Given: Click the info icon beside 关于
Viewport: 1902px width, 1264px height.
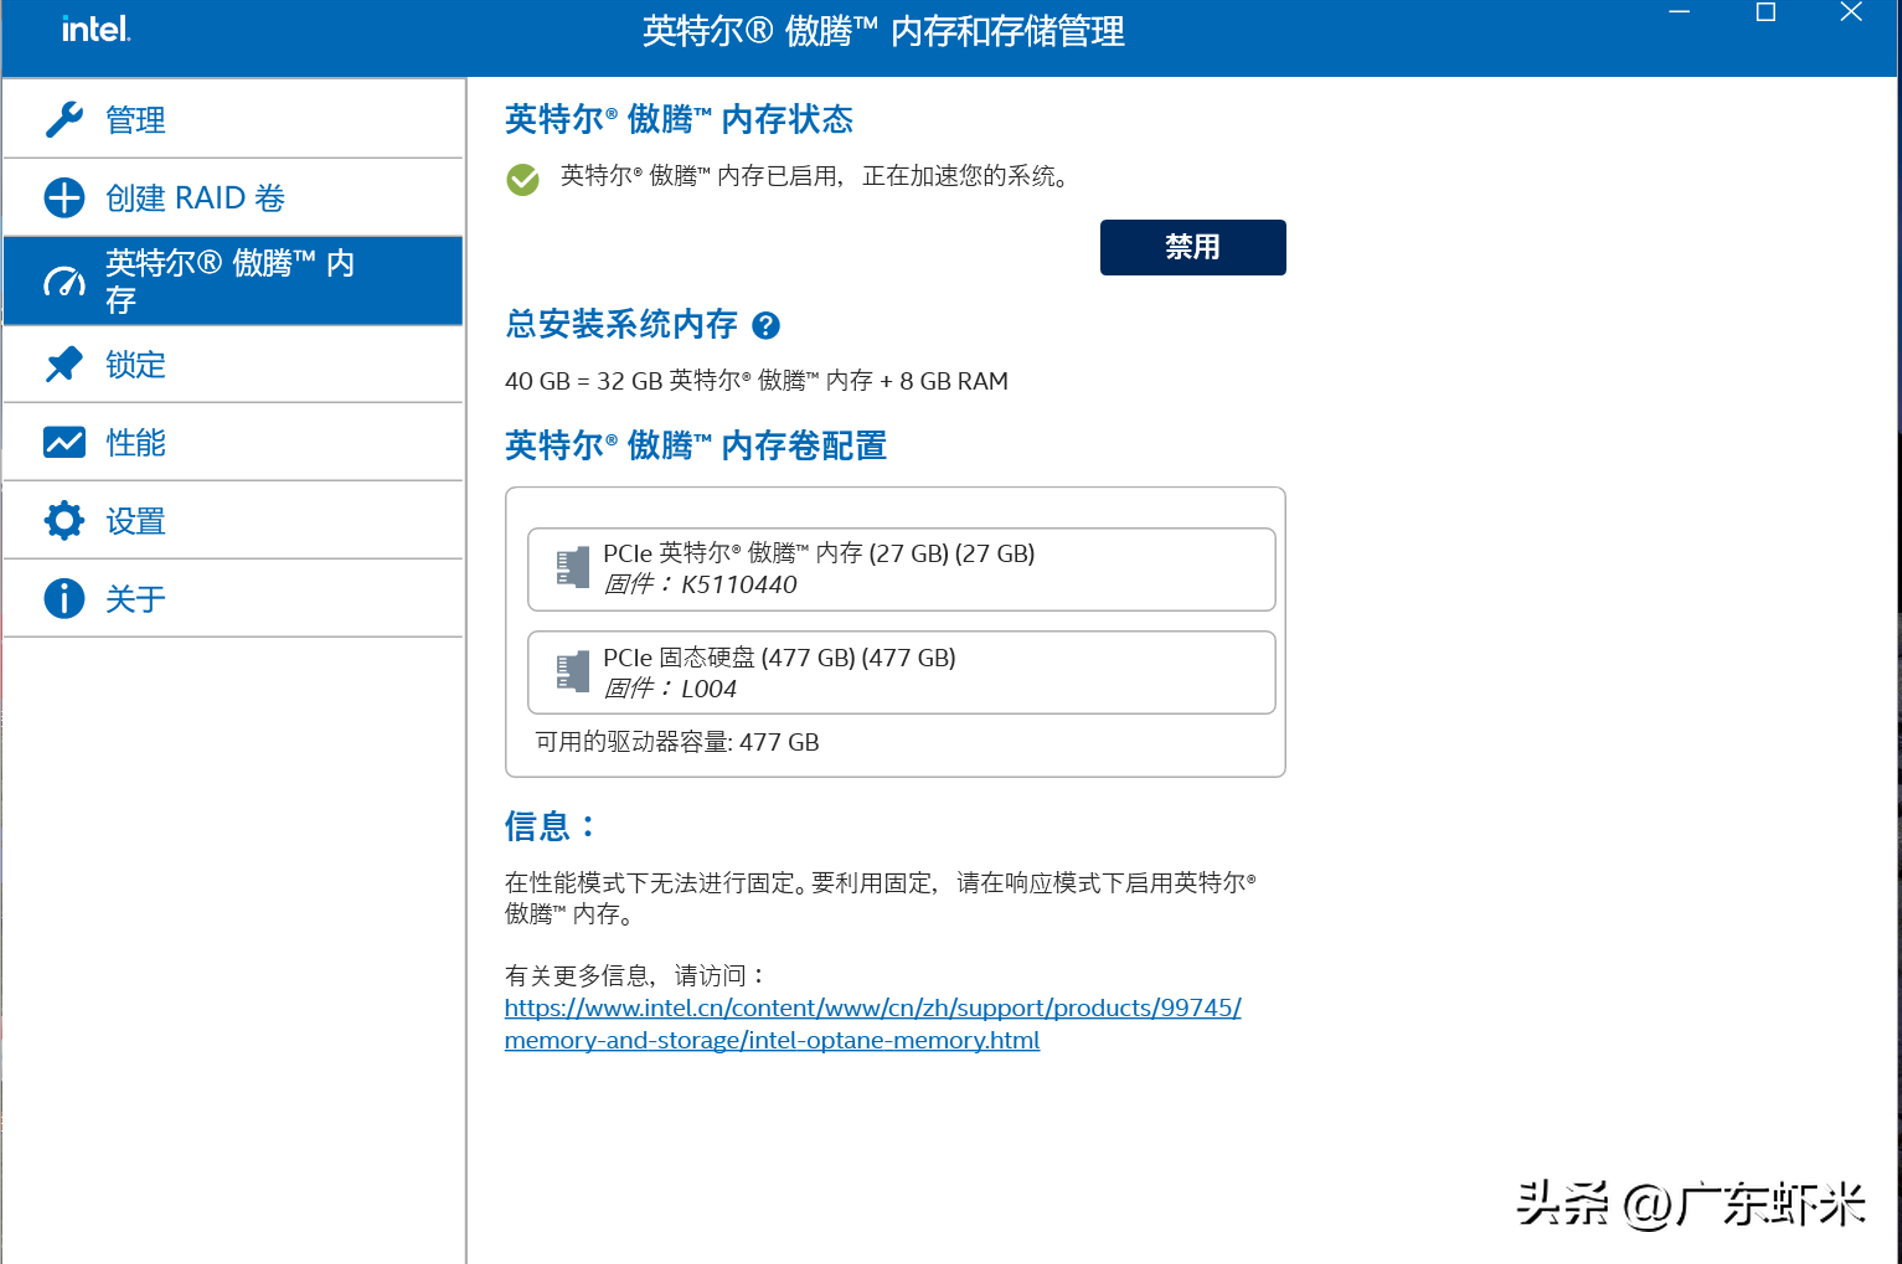Looking at the screenshot, I should 64,598.
